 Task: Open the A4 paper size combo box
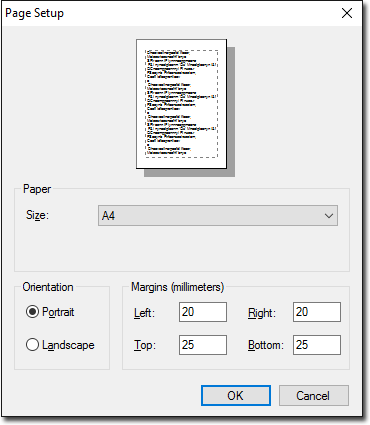click(x=218, y=216)
